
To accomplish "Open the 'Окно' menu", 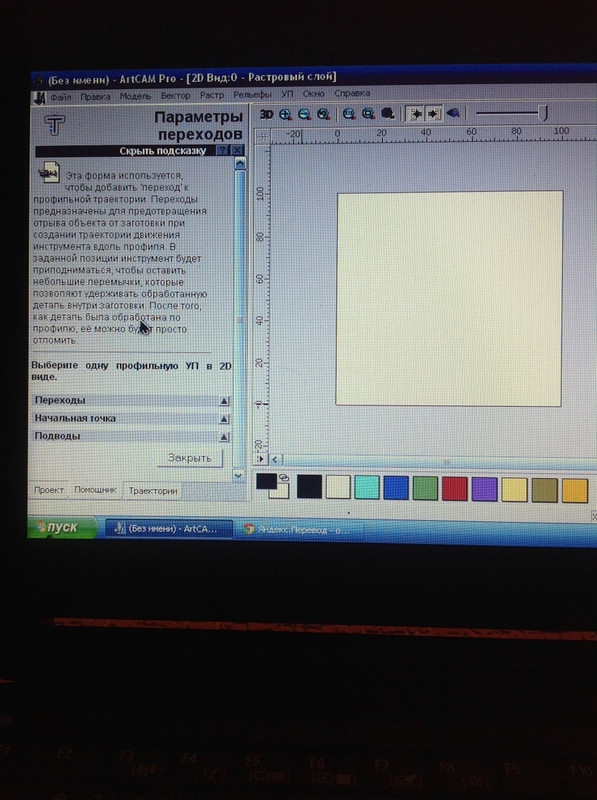I will (313, 94).
